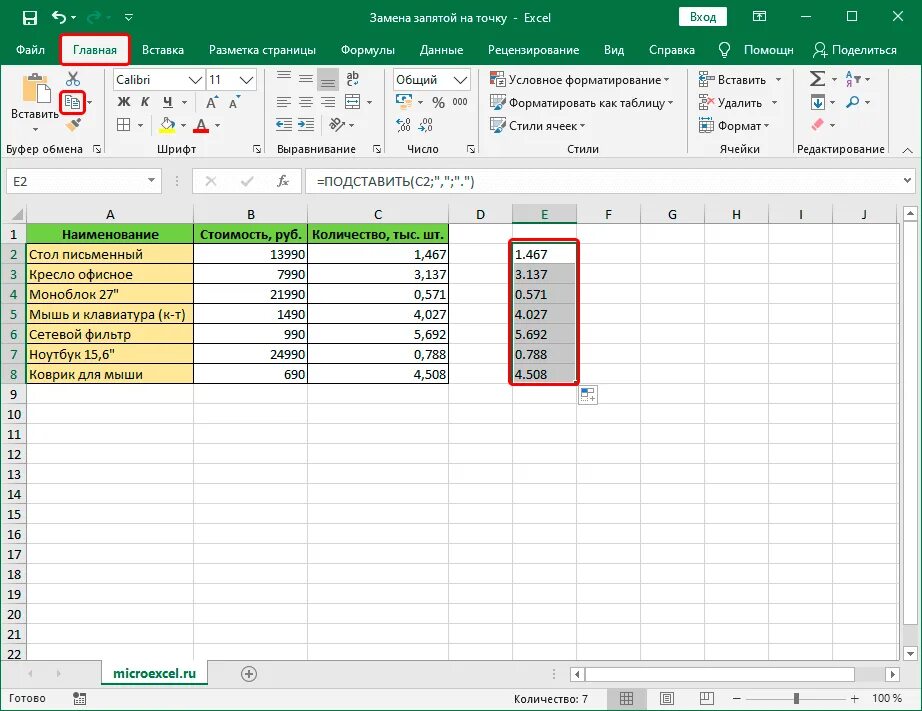This screenshot has height=711, width=922.
Task: Open Условное форматирование menu
Action: tap(580, 79)
